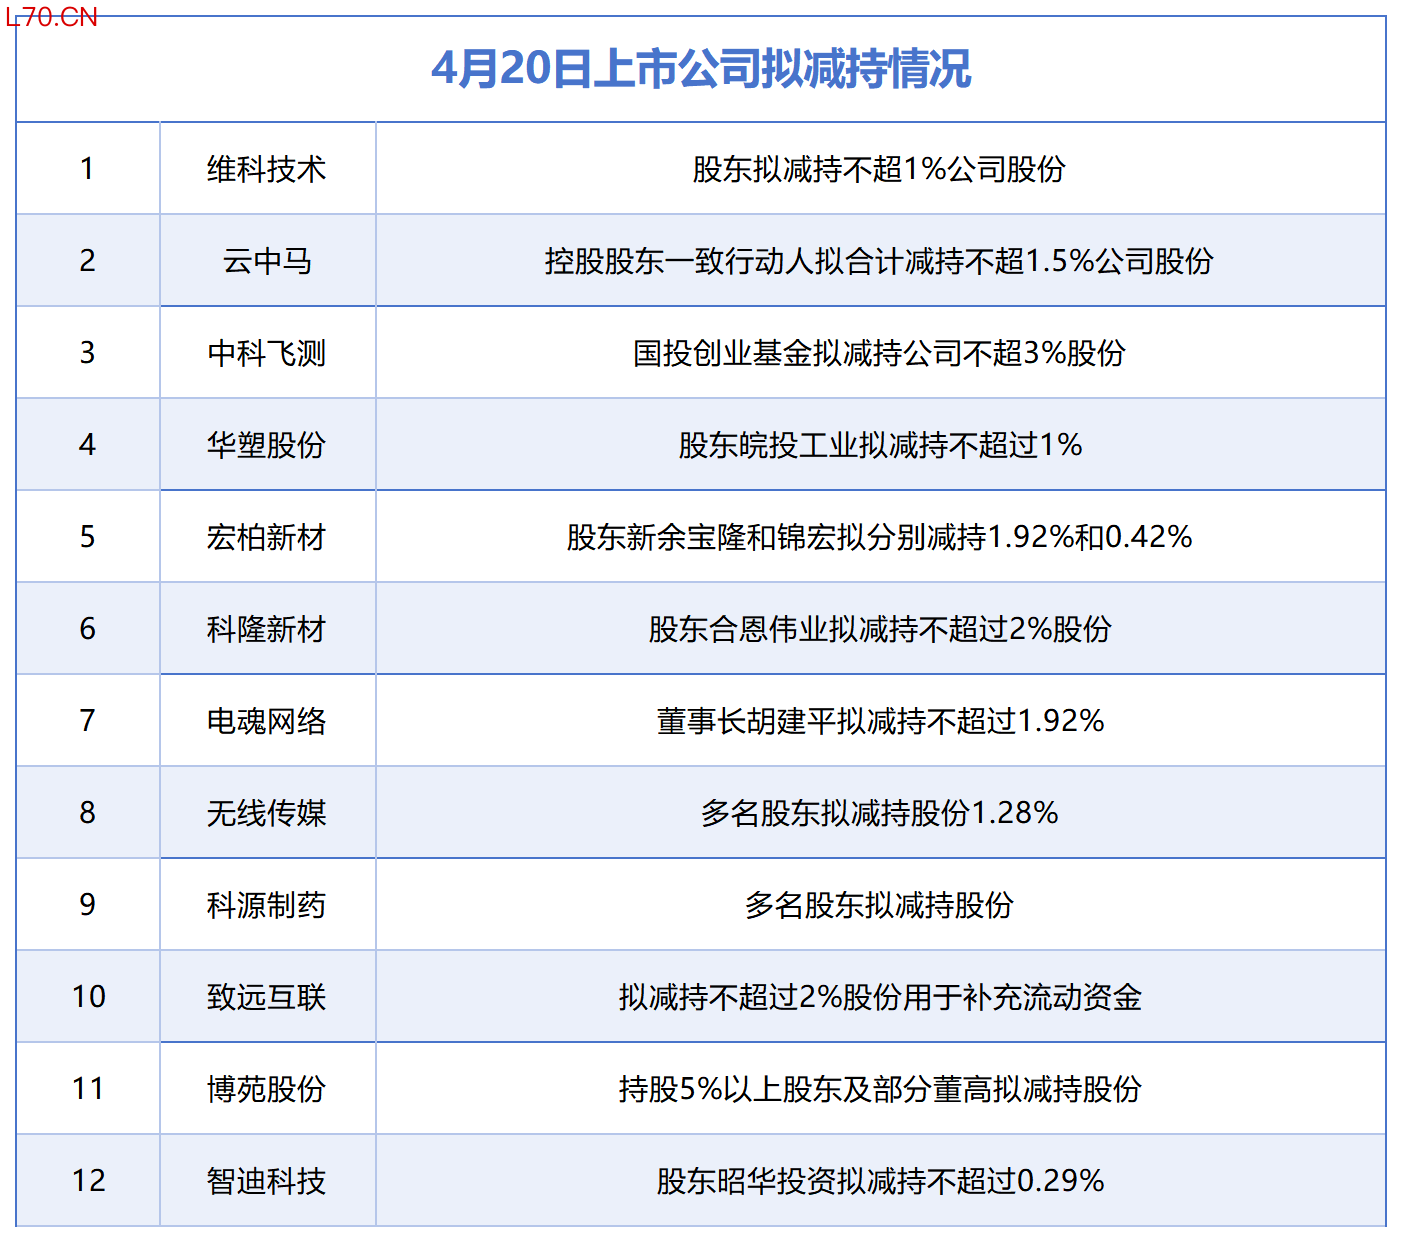Select the 华塑股份 cell
Image resolution: width=1402 pixels, height=1242 pixels.
pos(267,445)
